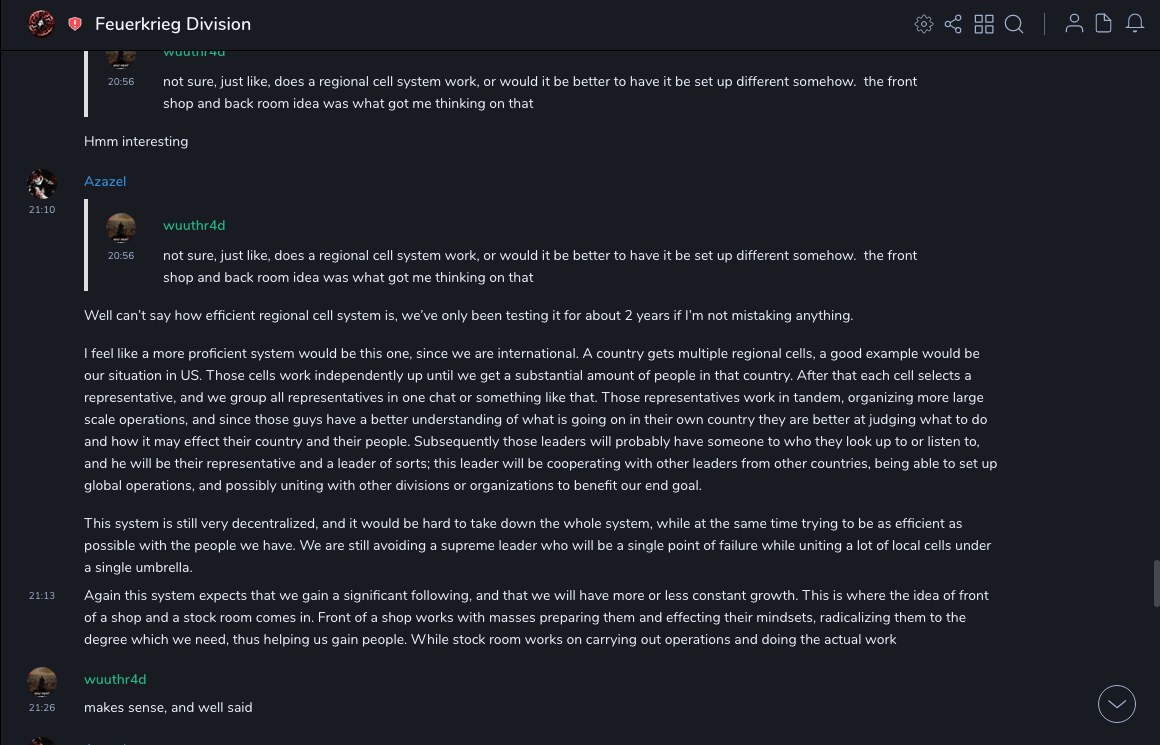
Task: Click the share icon in header
Action: 953,24
